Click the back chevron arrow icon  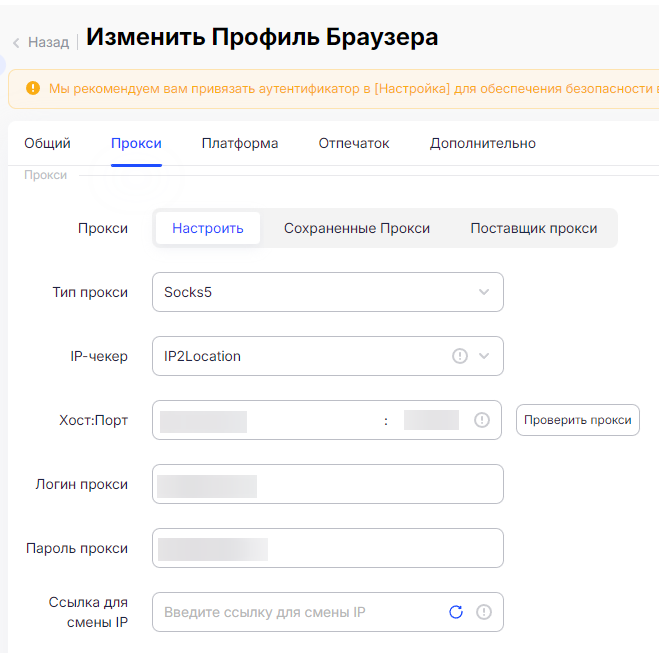[16, 43]
